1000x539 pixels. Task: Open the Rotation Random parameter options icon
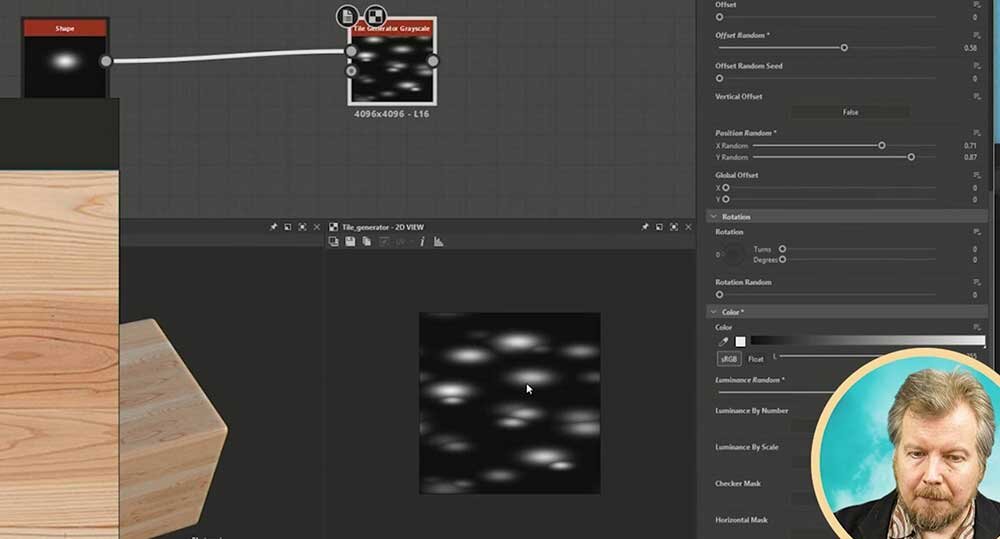[x=976, y=282]
